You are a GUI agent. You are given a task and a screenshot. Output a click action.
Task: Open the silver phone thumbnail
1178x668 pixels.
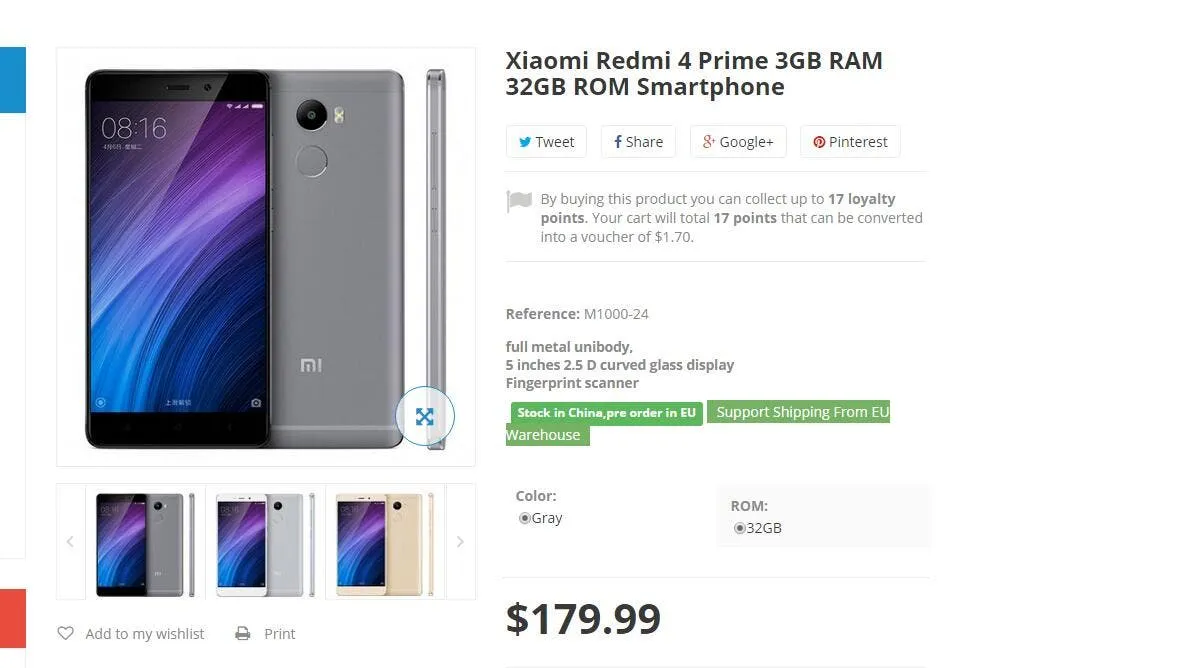click(265, 542)
